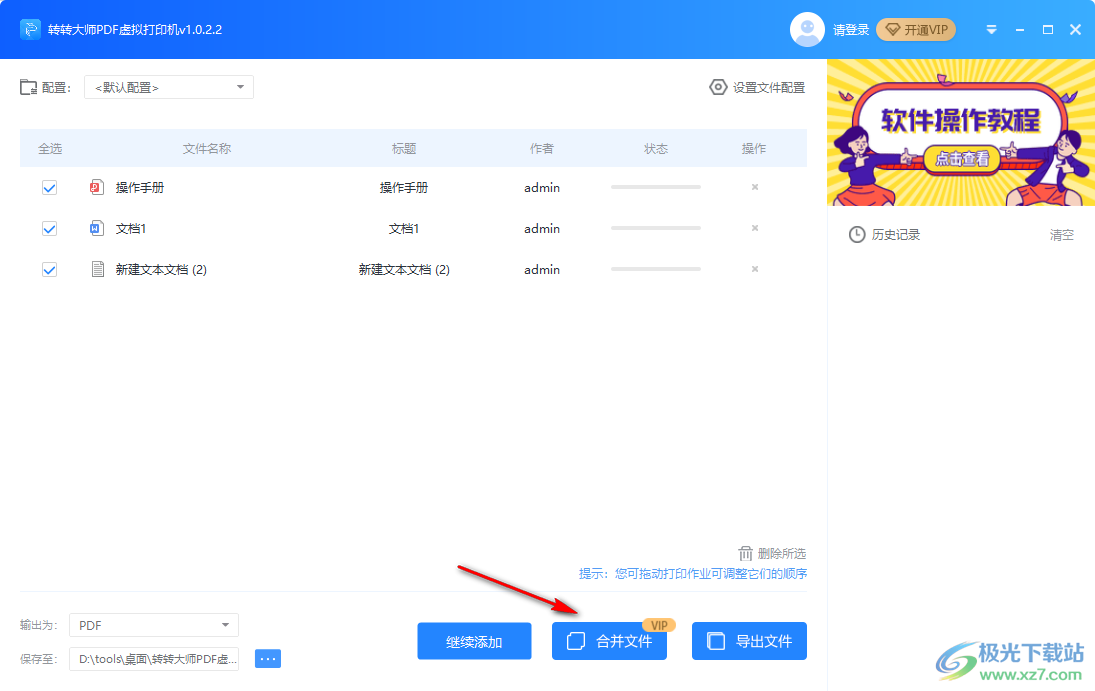Open the user avatar profile icon
1095x691 pixels.
point(807,29)
